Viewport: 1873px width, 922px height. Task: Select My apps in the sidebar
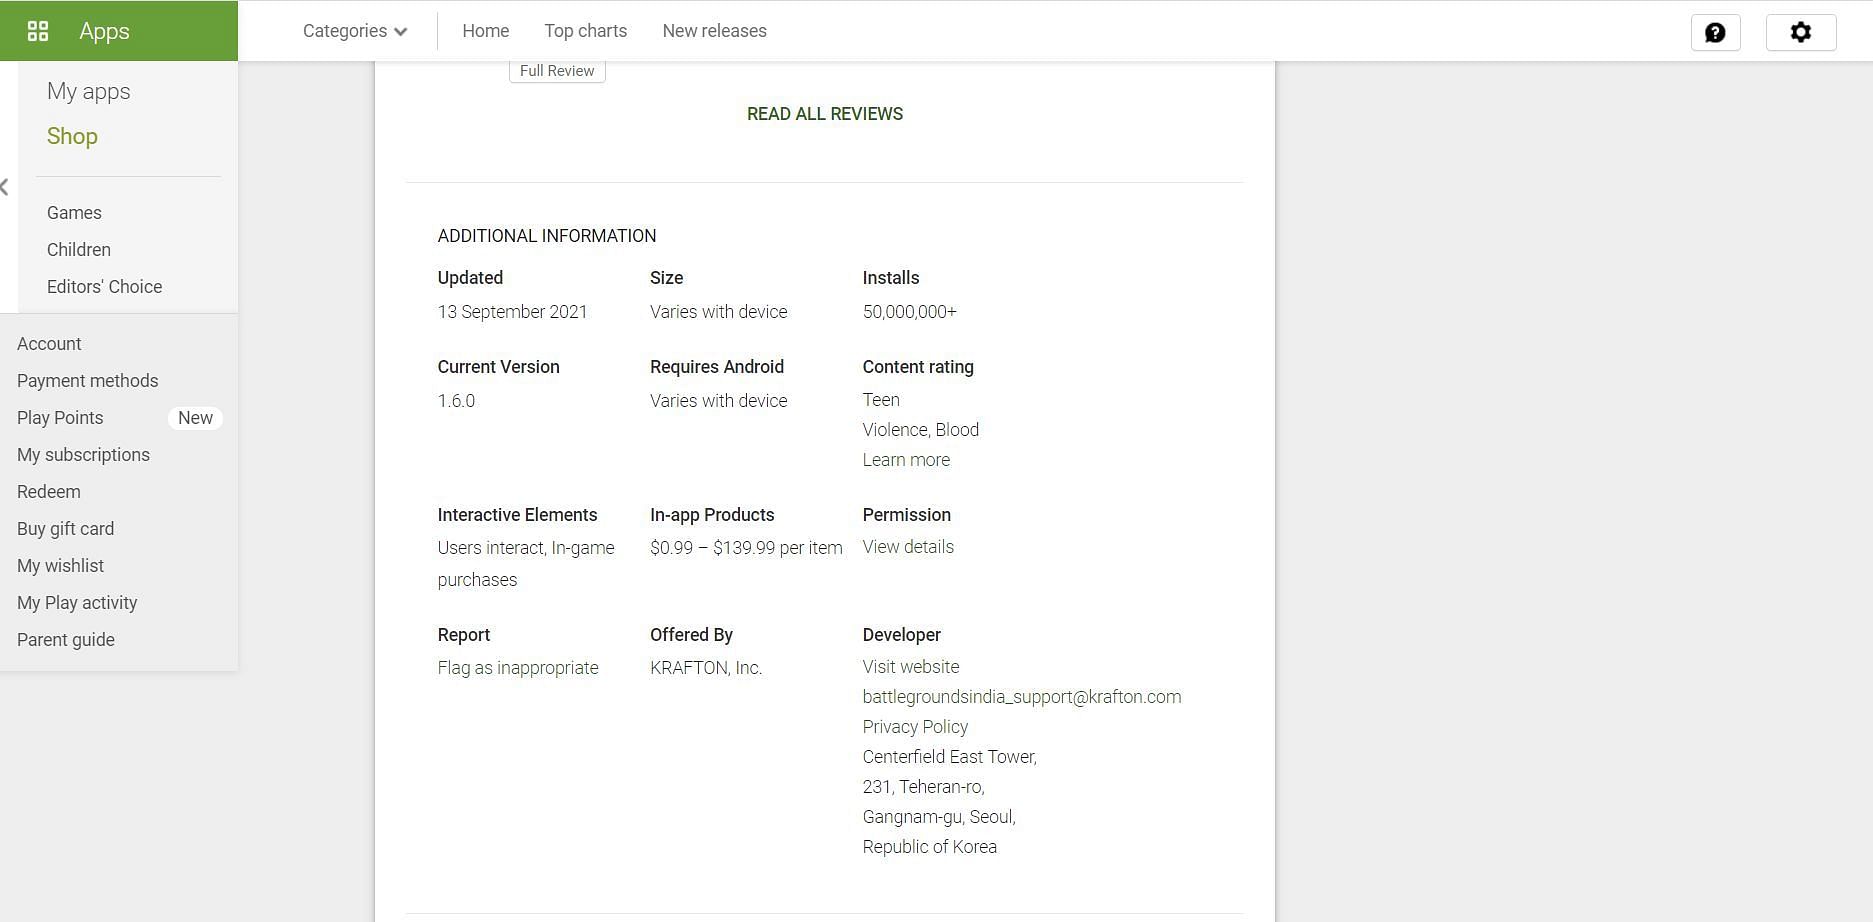pyautogui.click(x=88, y=91)
